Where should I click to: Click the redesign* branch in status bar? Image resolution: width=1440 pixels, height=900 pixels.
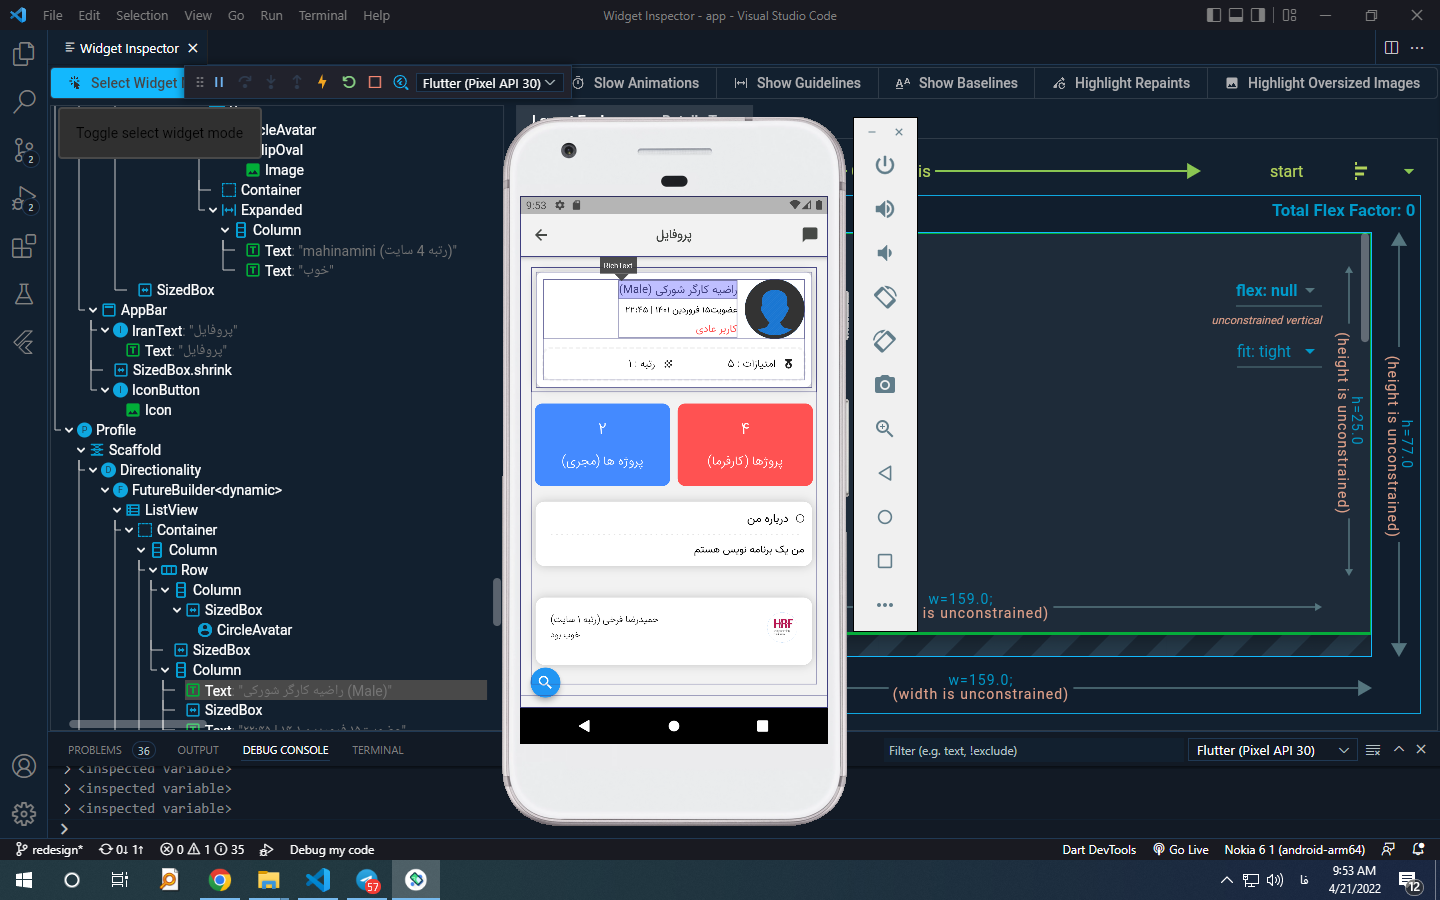pos(49,850)
